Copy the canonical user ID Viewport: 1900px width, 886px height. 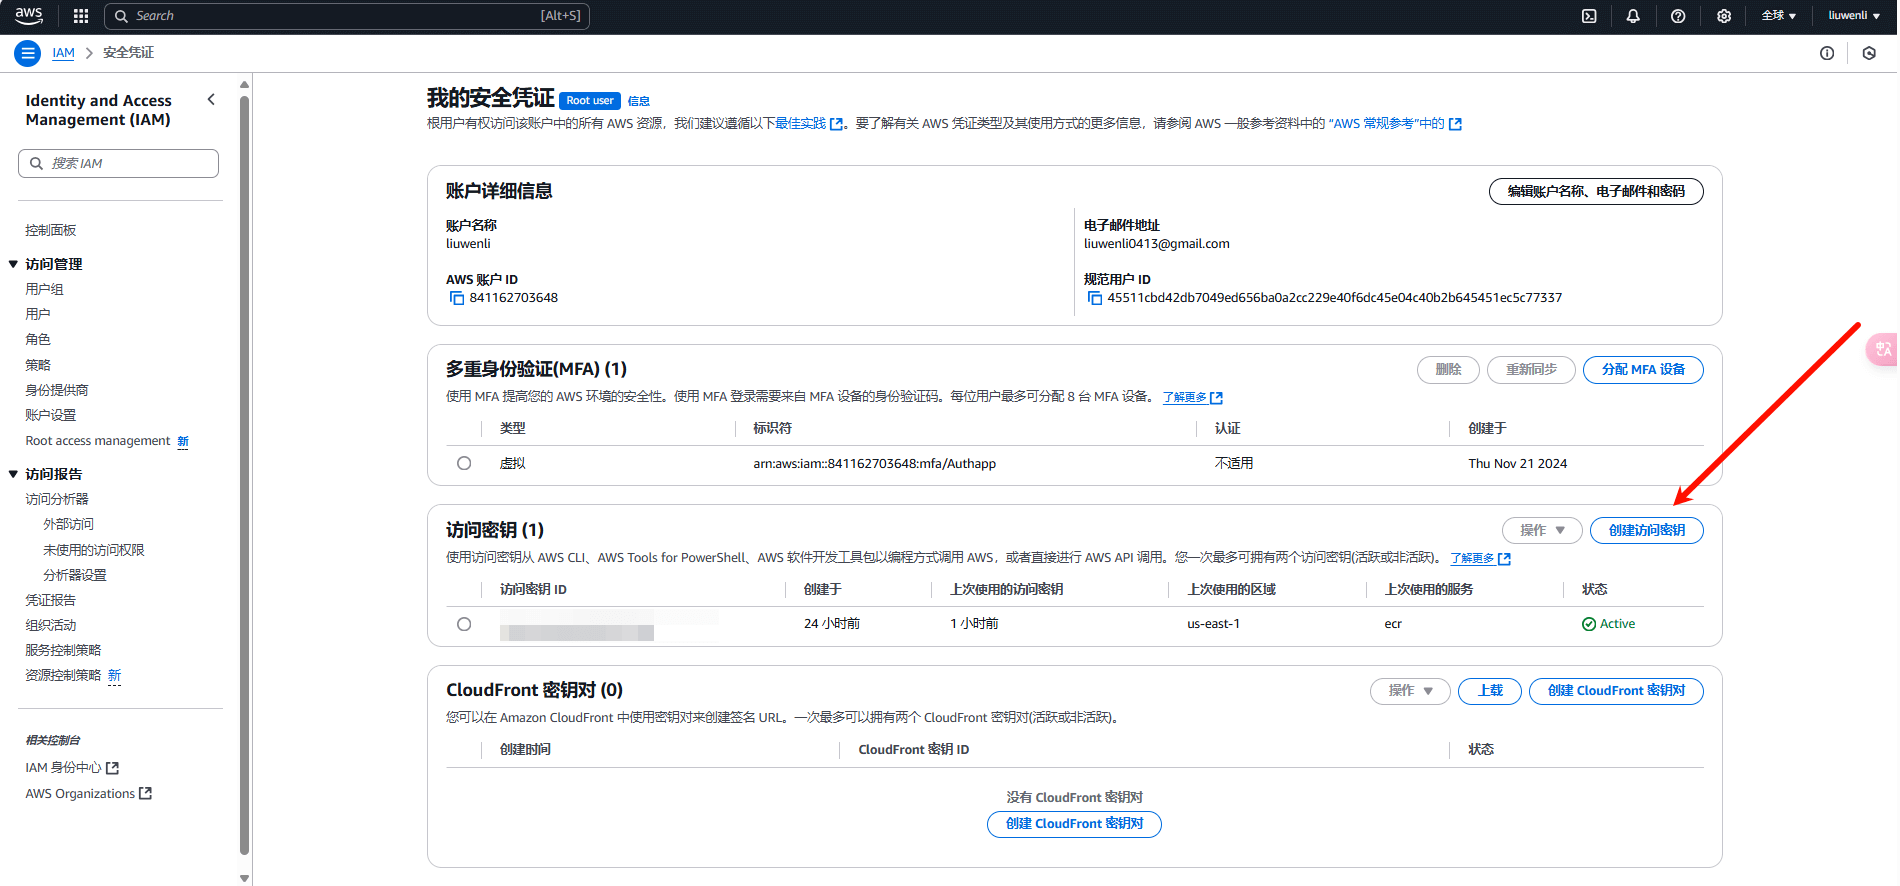1095,298
